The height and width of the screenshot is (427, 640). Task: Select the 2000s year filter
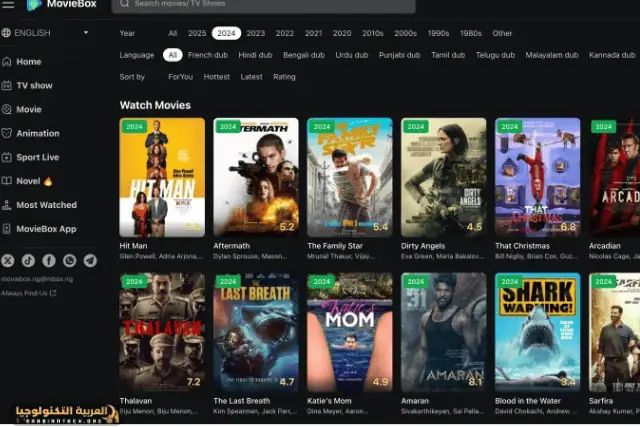[405, 33]
